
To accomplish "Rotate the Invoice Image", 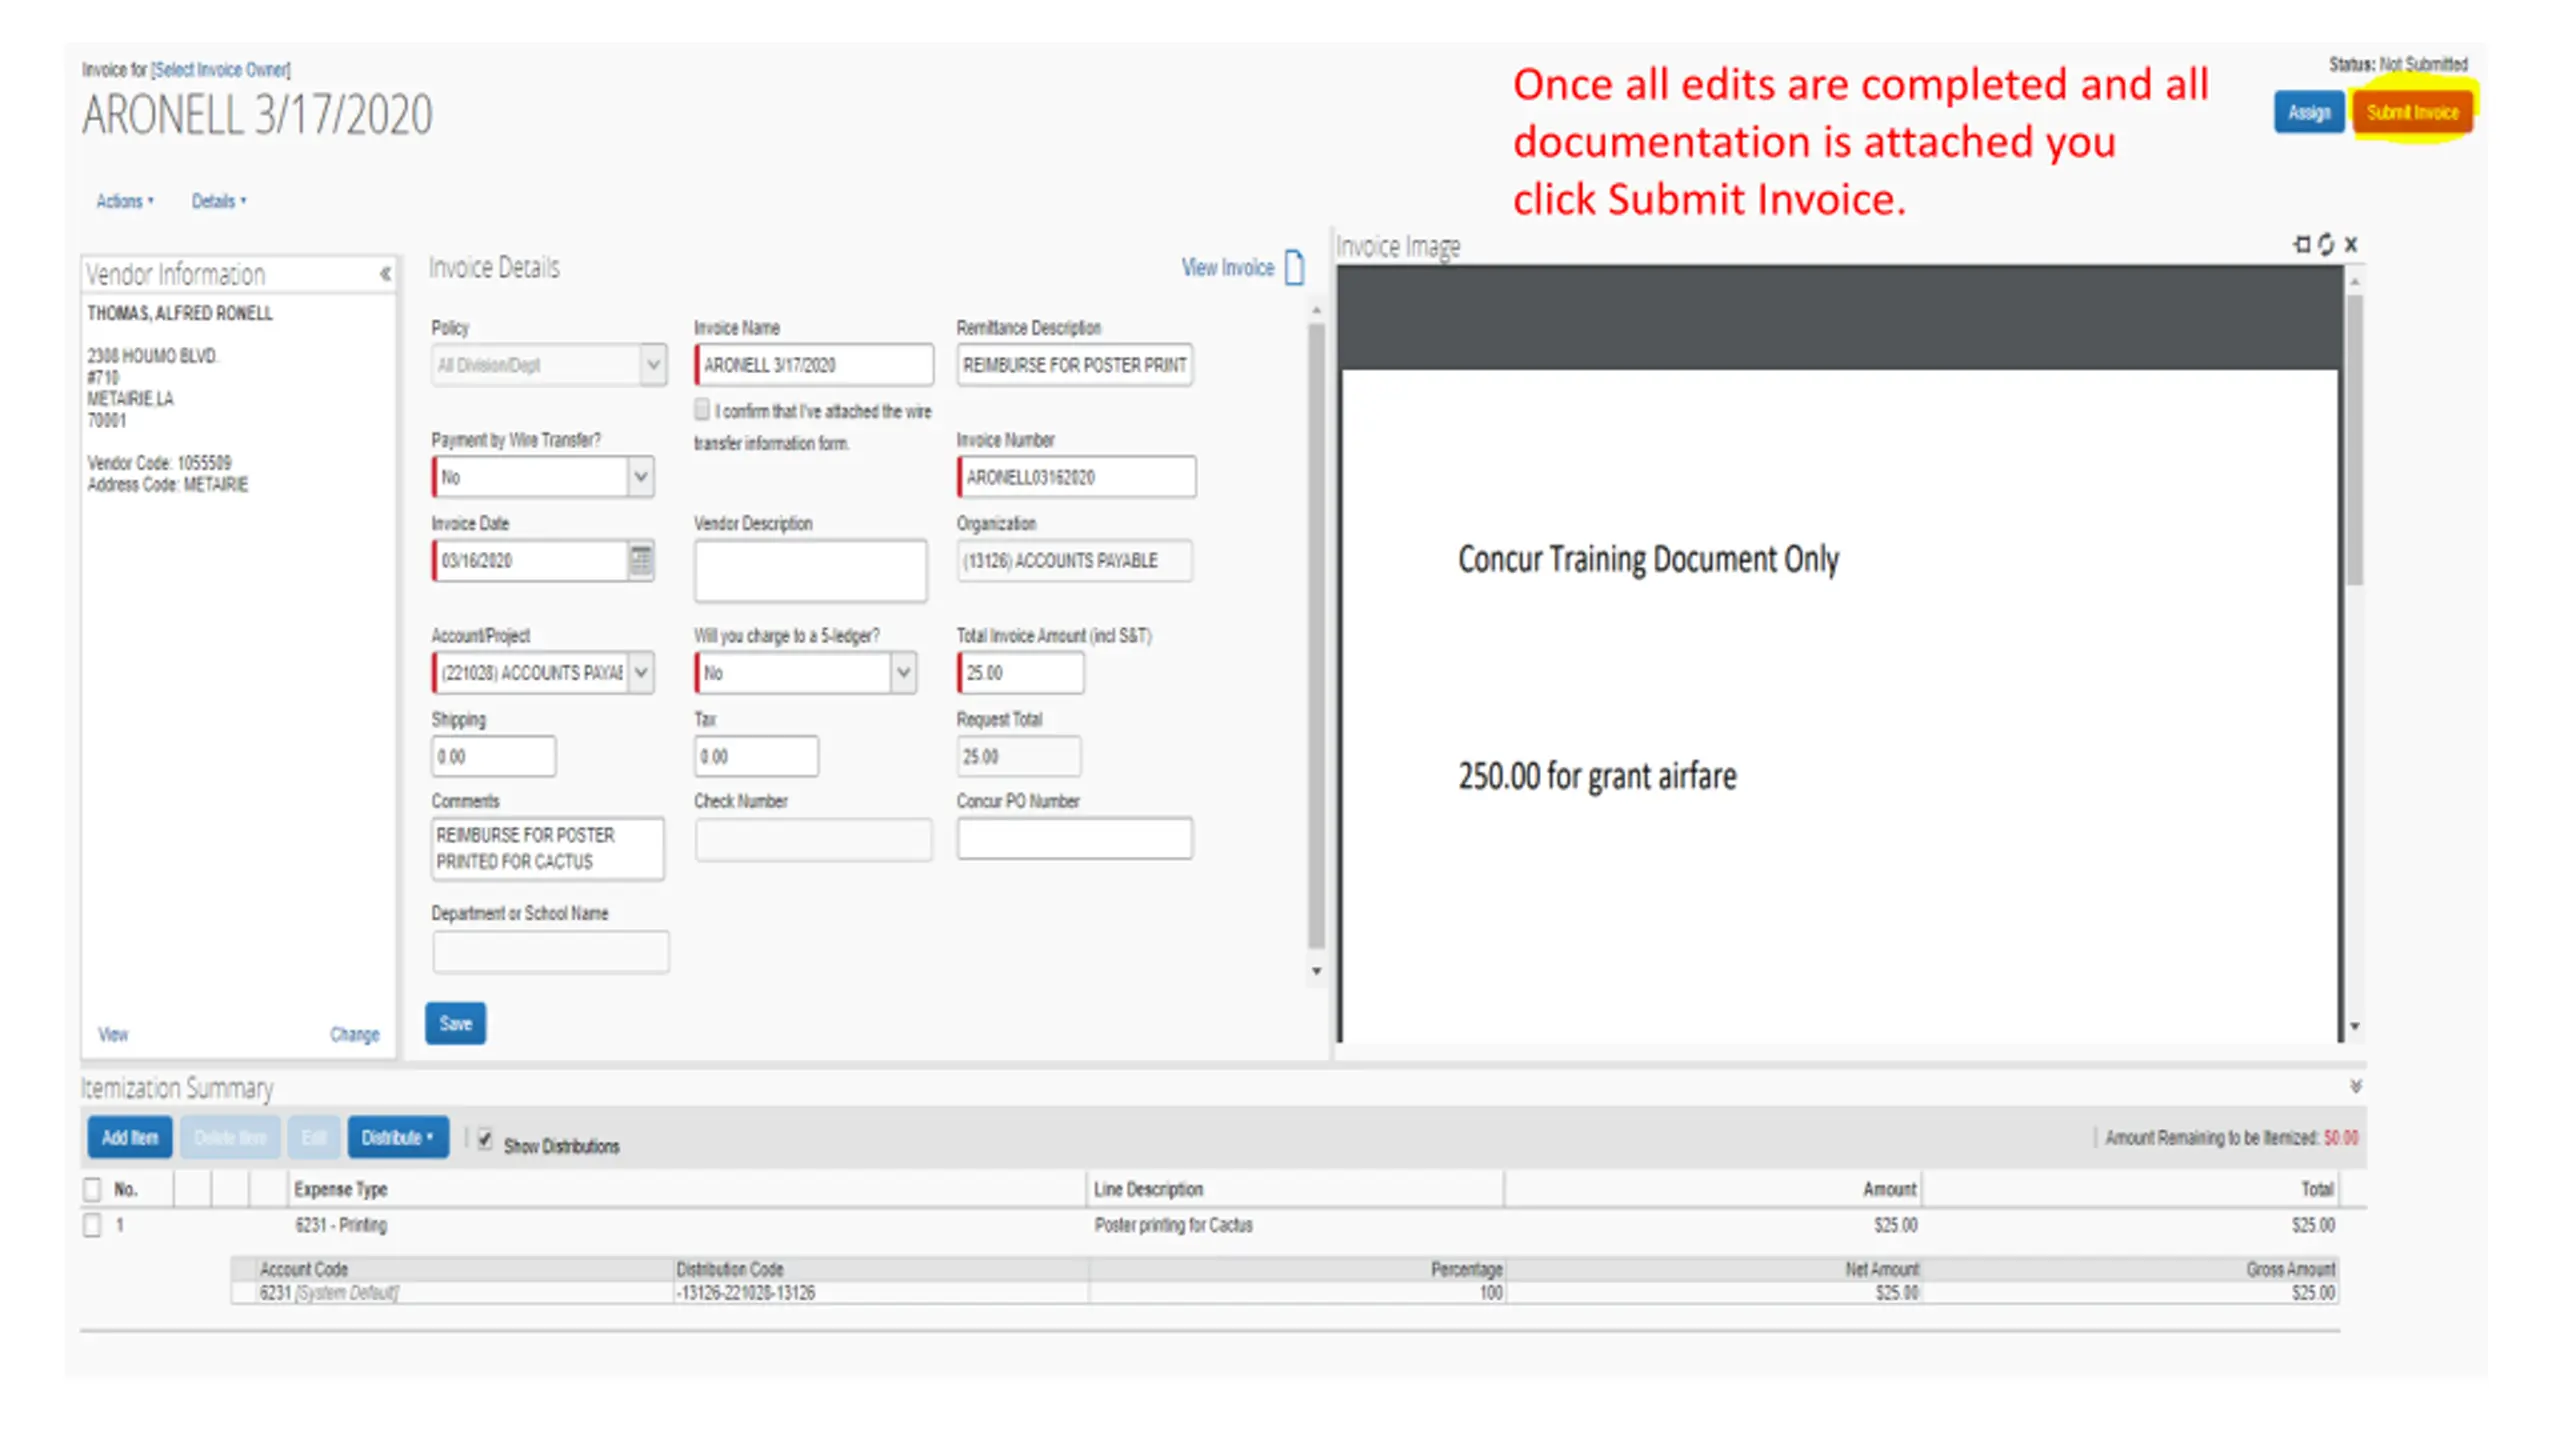I will coord(2326,244).
